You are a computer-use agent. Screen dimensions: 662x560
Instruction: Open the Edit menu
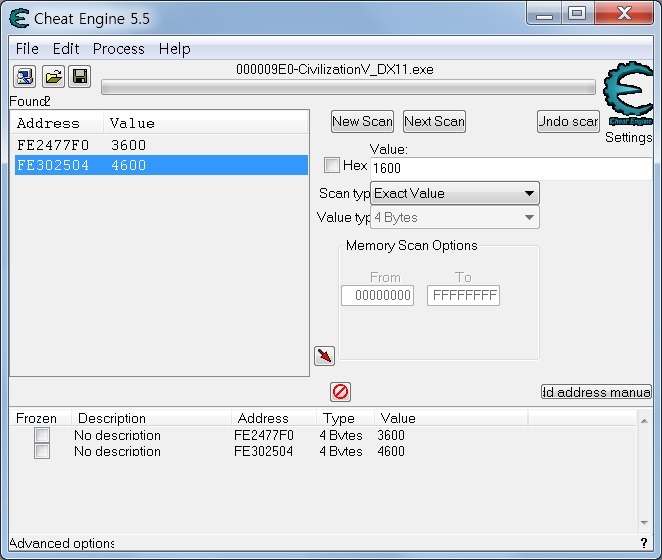pos(66,49)
